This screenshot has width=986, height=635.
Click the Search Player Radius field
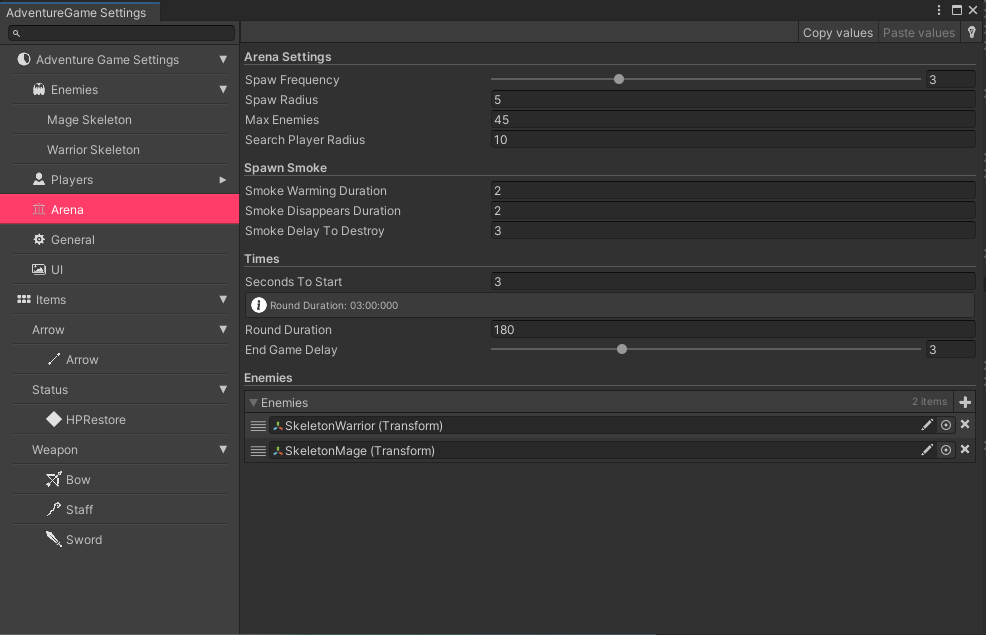[733, 140]
